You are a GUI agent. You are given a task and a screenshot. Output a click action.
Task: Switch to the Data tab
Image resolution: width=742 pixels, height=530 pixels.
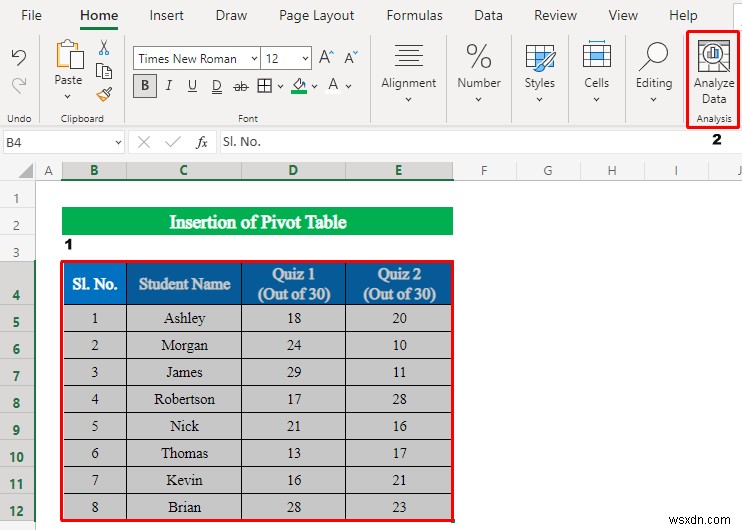pos(488,15)
